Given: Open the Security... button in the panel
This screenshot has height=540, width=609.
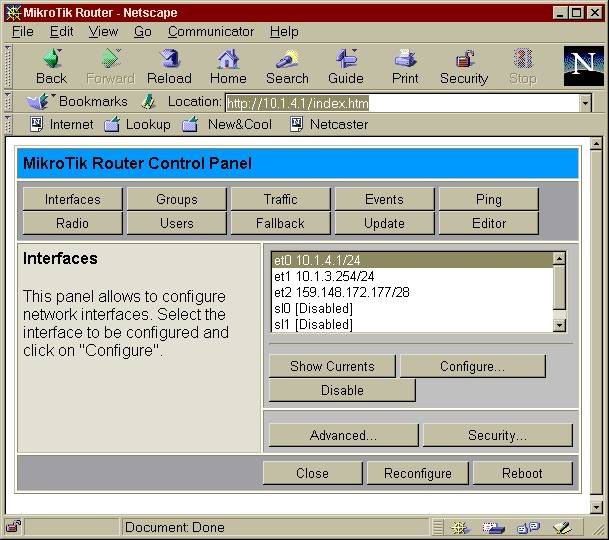Looking at the screenshot, I should pyautogui.click(x=498, y=435).
